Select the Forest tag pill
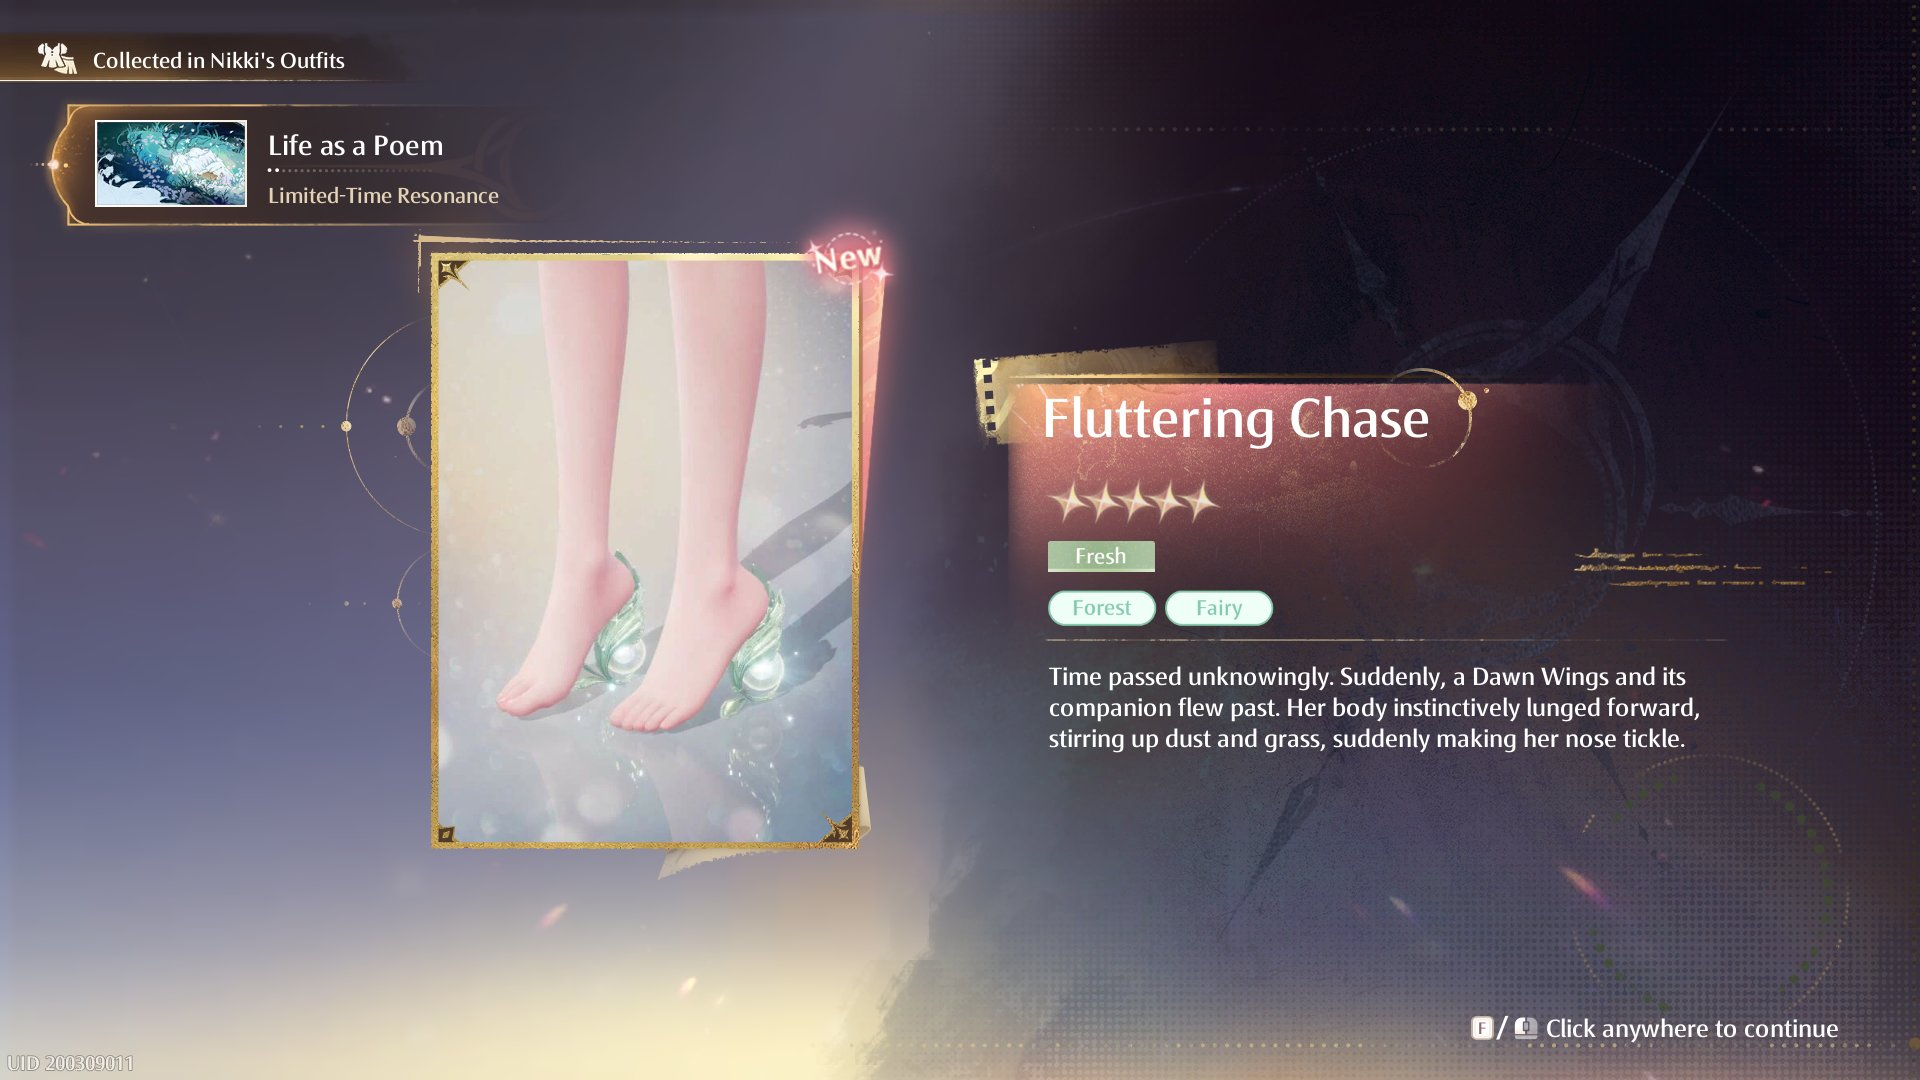The width and height of the screenshot is (1920, 1080). (1102, 608)
